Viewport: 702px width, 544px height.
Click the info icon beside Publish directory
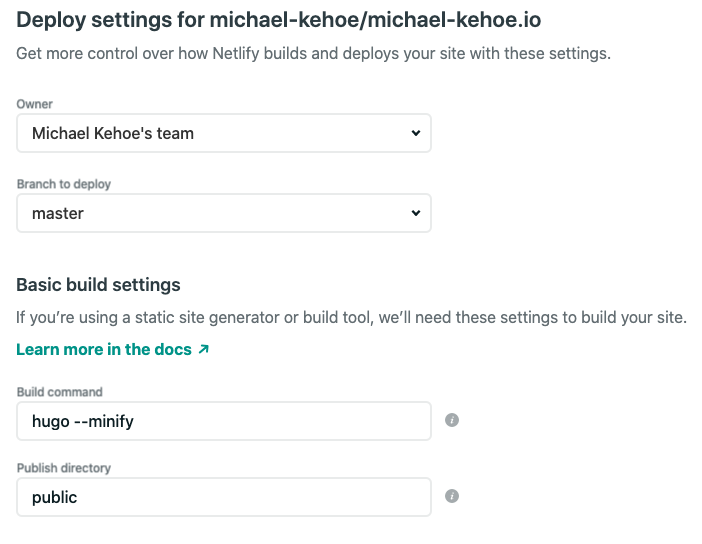[x=451, y=496]
